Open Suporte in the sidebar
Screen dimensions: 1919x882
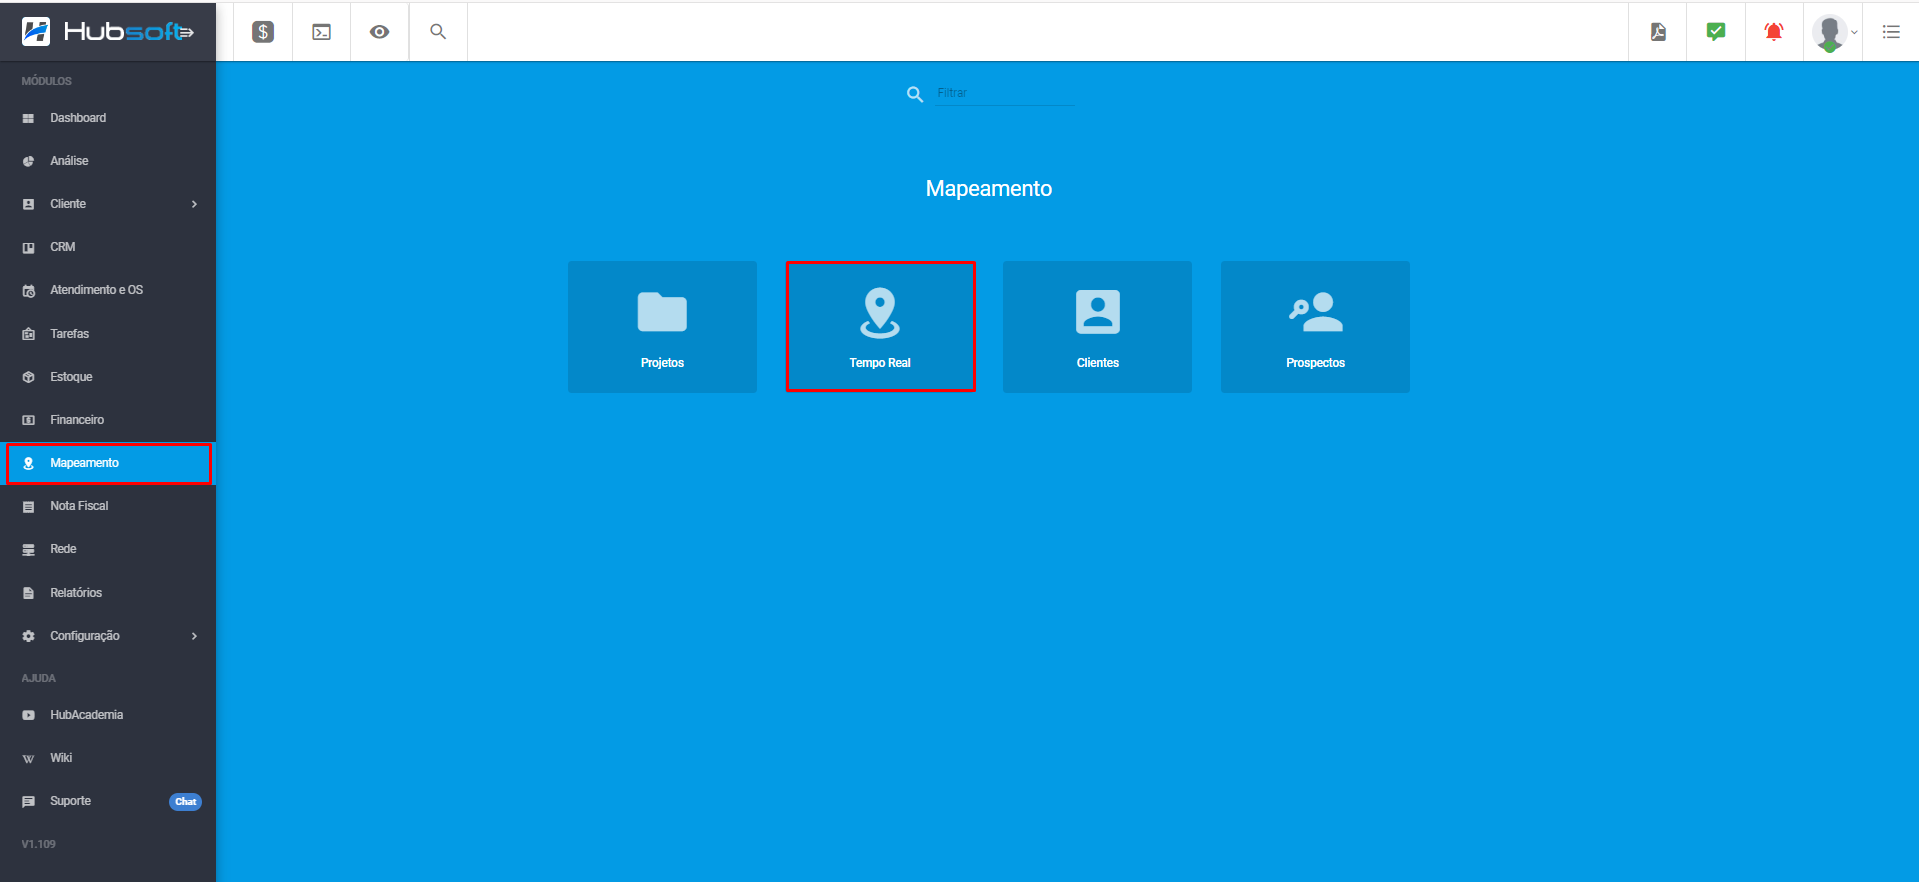(108, 801)
